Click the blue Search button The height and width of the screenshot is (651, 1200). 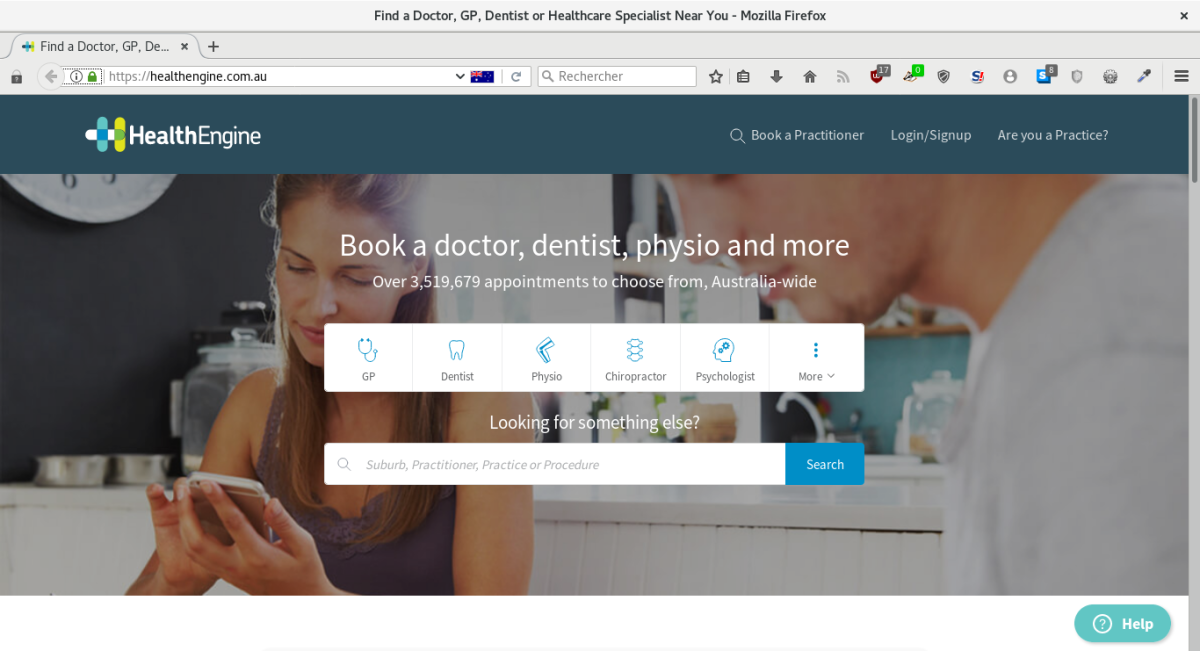[824, 464]
